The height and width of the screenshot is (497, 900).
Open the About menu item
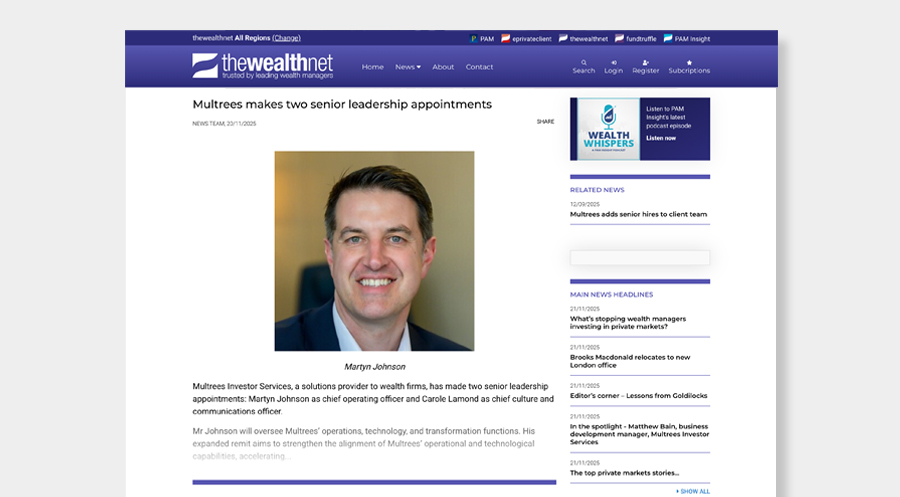tap(443, 67)
